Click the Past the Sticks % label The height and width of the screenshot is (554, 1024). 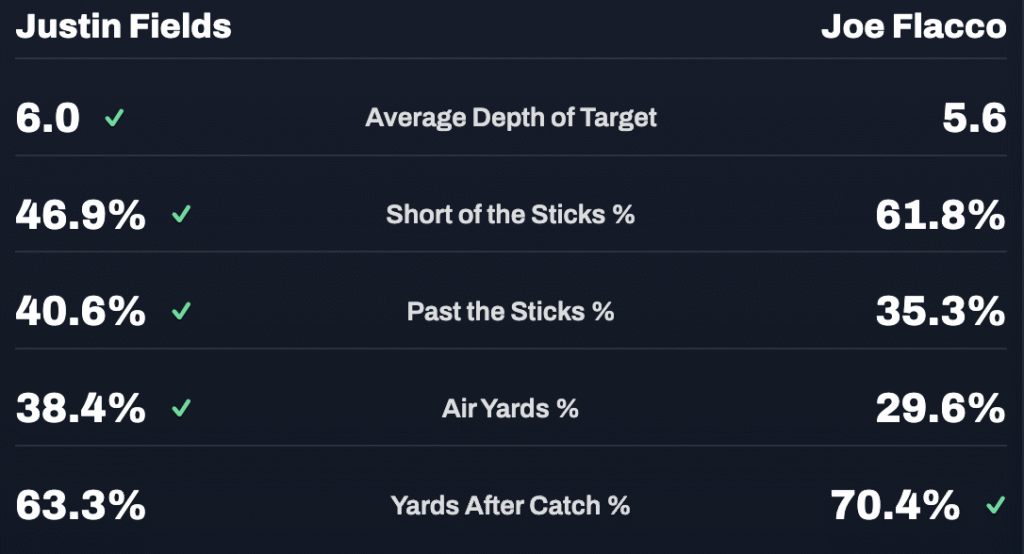pos(510,312)
